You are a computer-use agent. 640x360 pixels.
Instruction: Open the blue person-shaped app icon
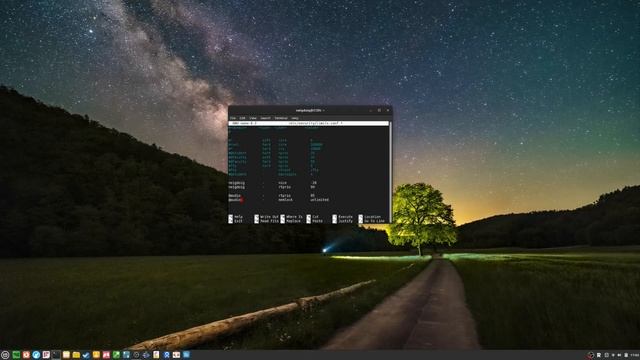pos(166,355)
